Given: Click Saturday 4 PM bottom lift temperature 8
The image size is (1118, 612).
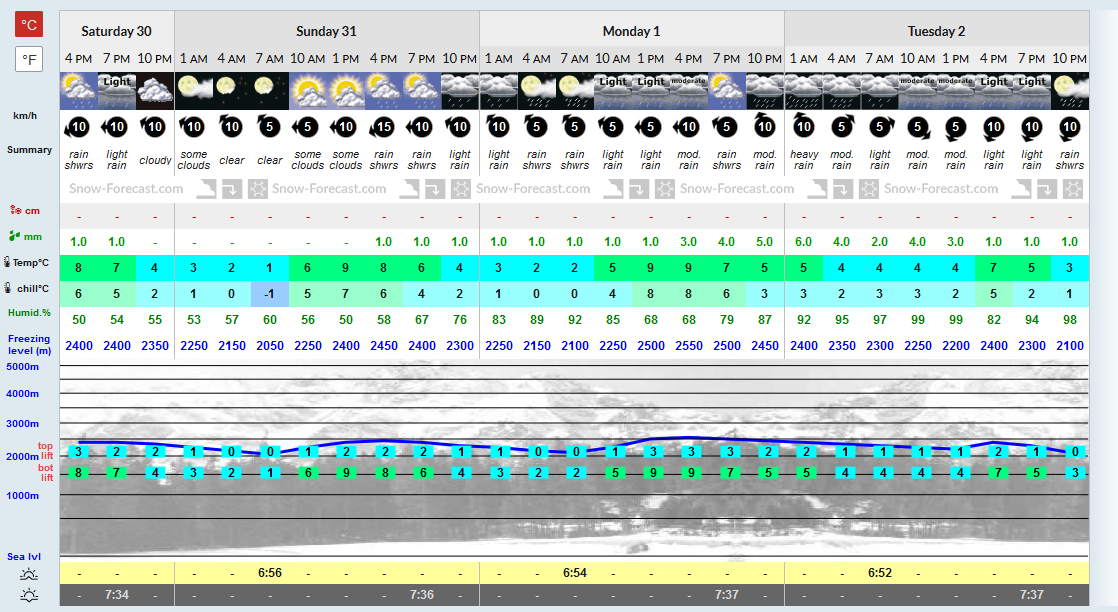Looking at the screenshot, I should (x=78, y=472).
